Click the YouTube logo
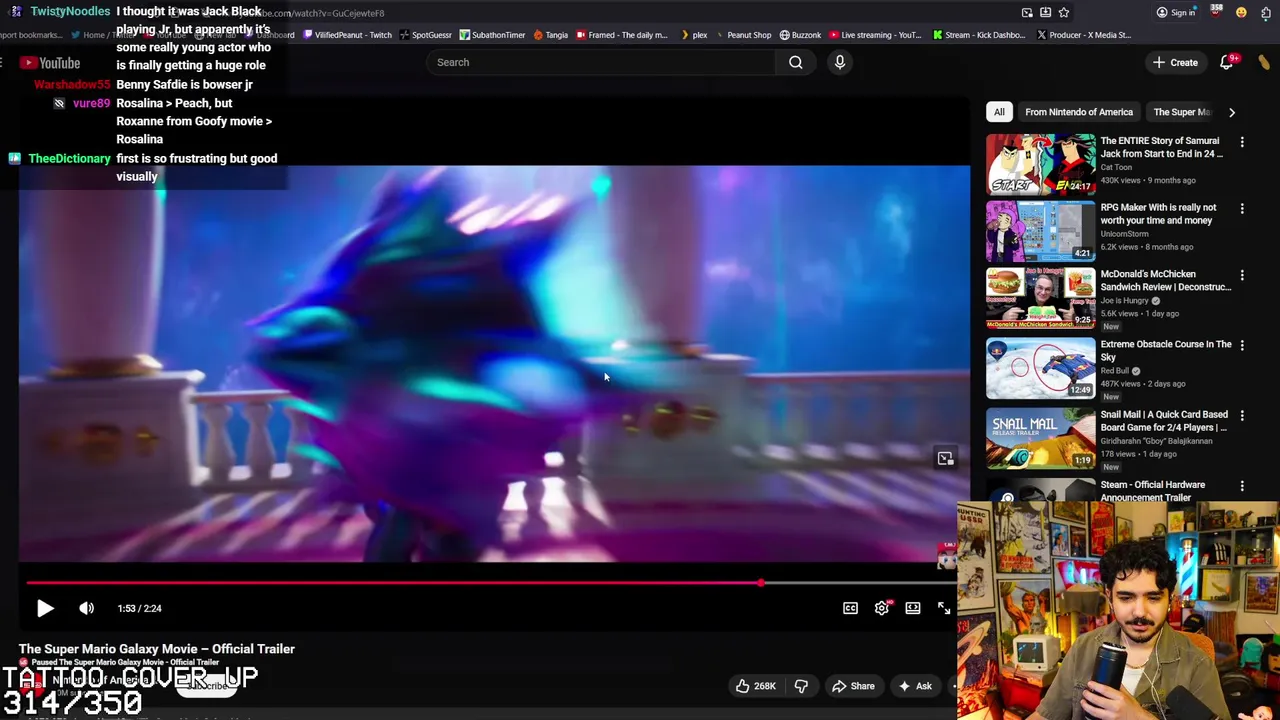 click(x=50, y=63)
